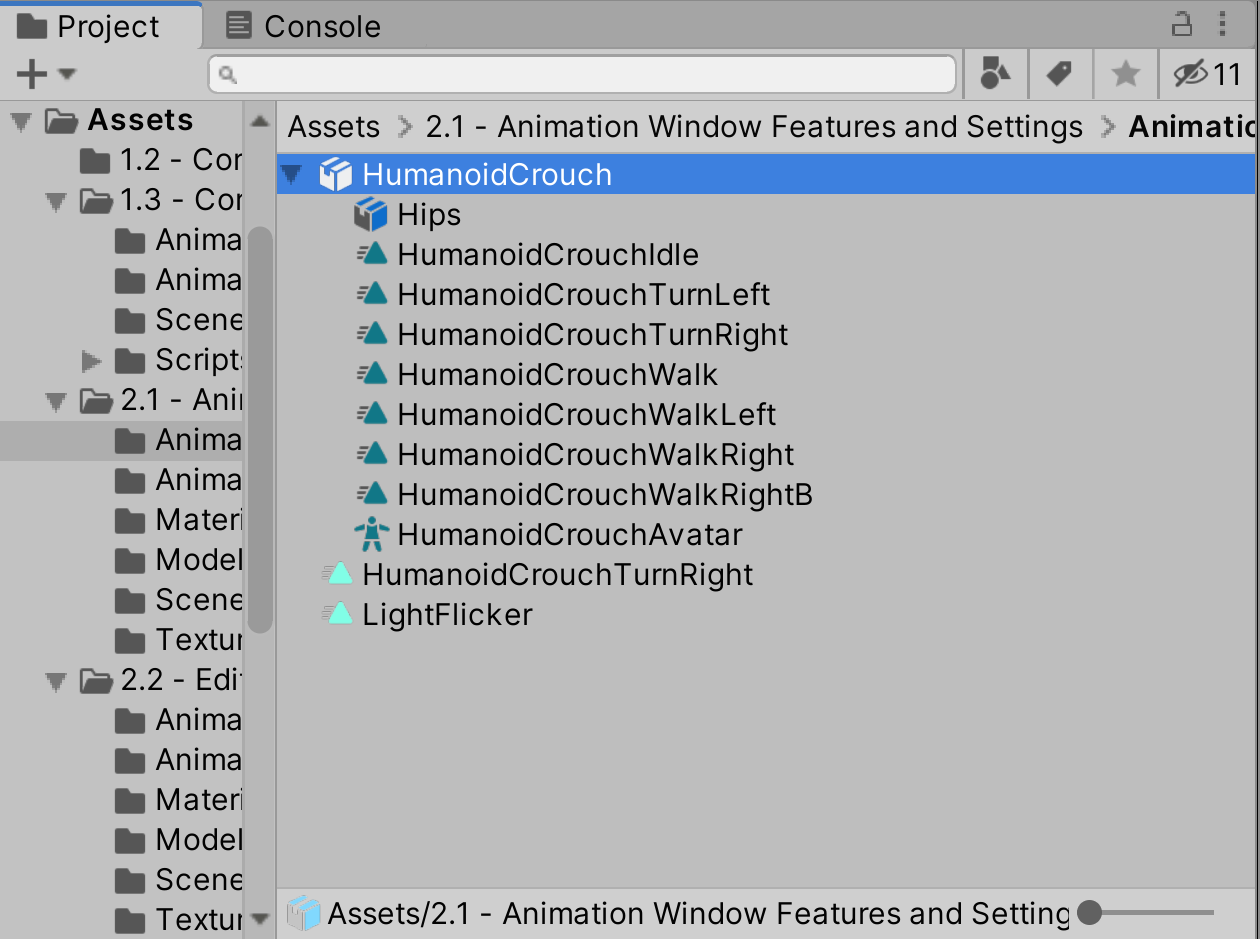The height and width of the screenshot is (939, 1260).
Task: Click the Hips mesh object icon
Action: [x=371, y=215]
